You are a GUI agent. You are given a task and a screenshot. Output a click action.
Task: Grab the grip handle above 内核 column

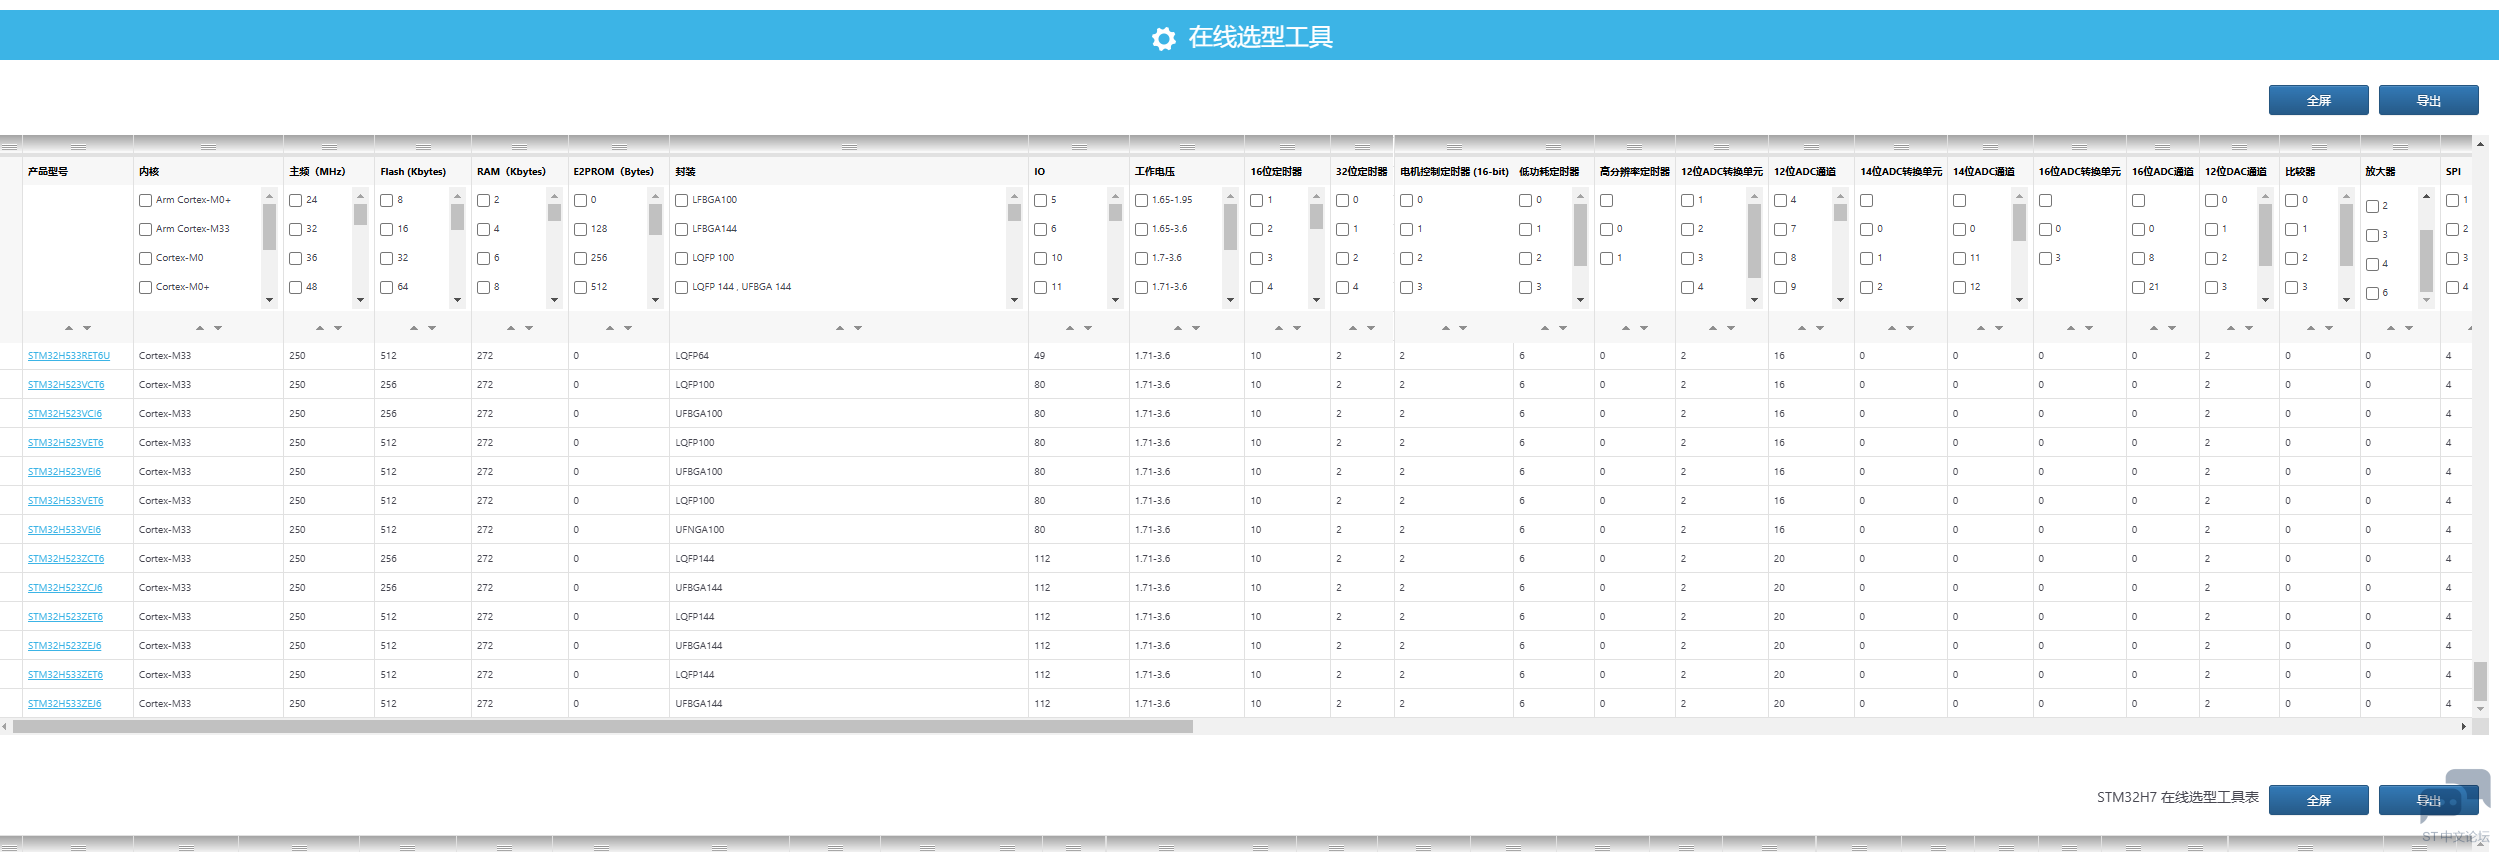tap(208, 147)
